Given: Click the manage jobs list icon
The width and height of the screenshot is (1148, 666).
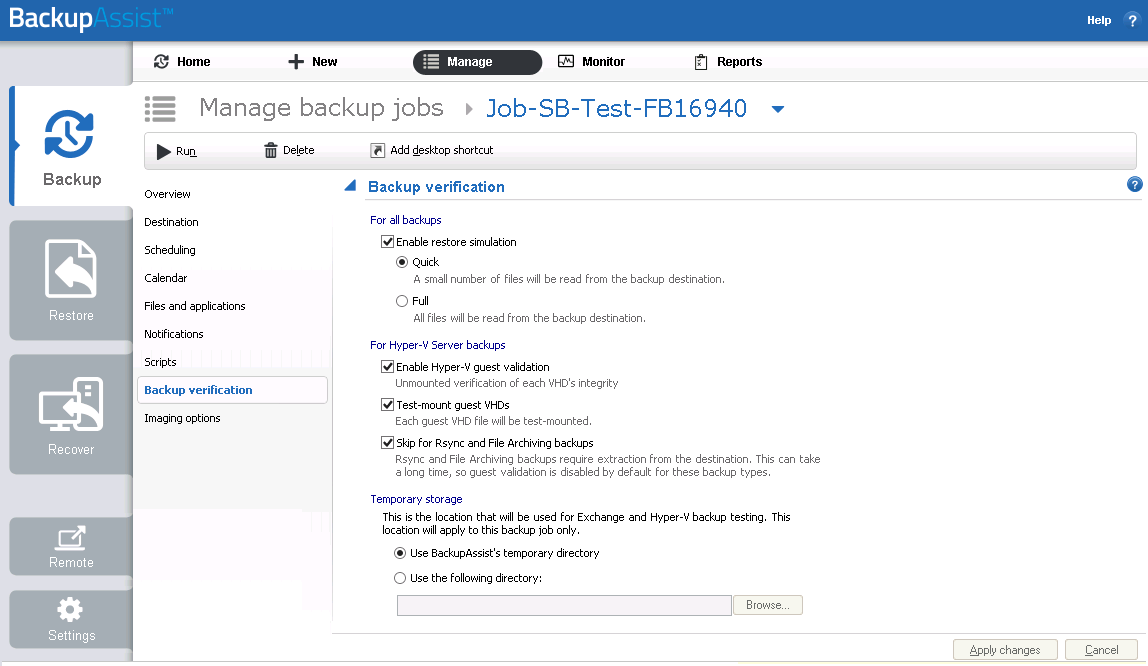Looking at the screenshot, I should 160,109.
